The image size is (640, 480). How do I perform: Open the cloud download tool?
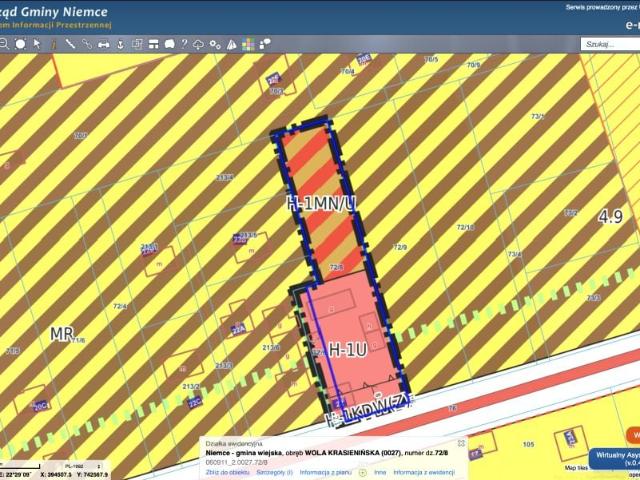[x=198, y=44]
